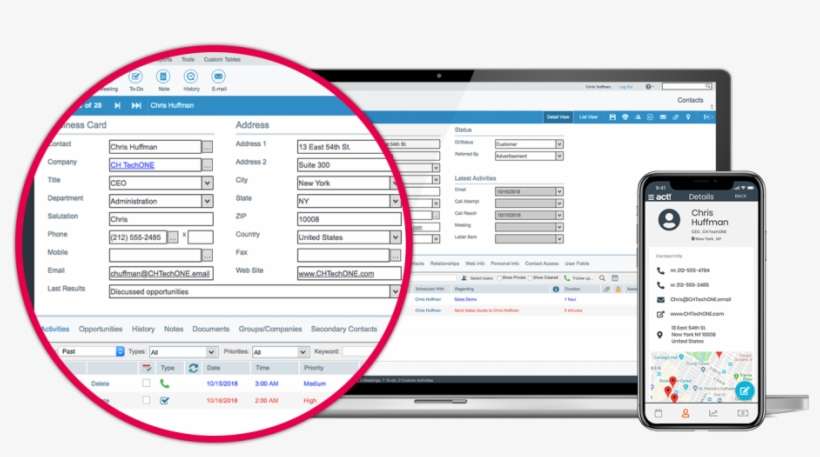Expand ID/Status Customer dropdown on laptop
Viewport: 820px width, 457px height.
point(559,144)
